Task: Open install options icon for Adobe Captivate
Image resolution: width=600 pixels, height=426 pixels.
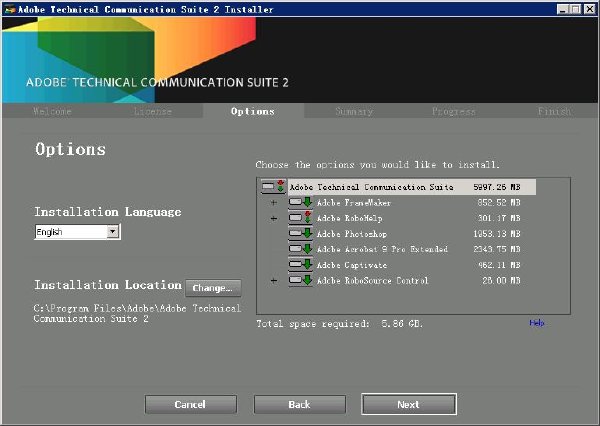Action: (300, 265)
